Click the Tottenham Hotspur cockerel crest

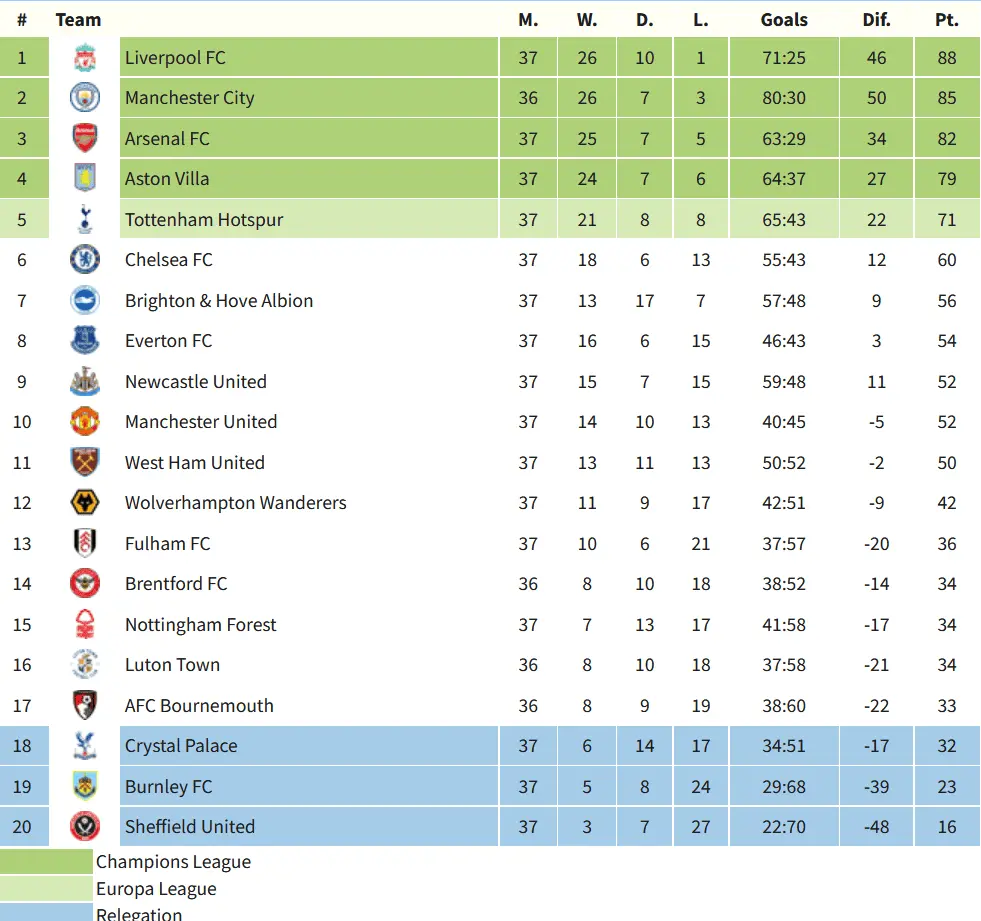(x=85, y=219)
